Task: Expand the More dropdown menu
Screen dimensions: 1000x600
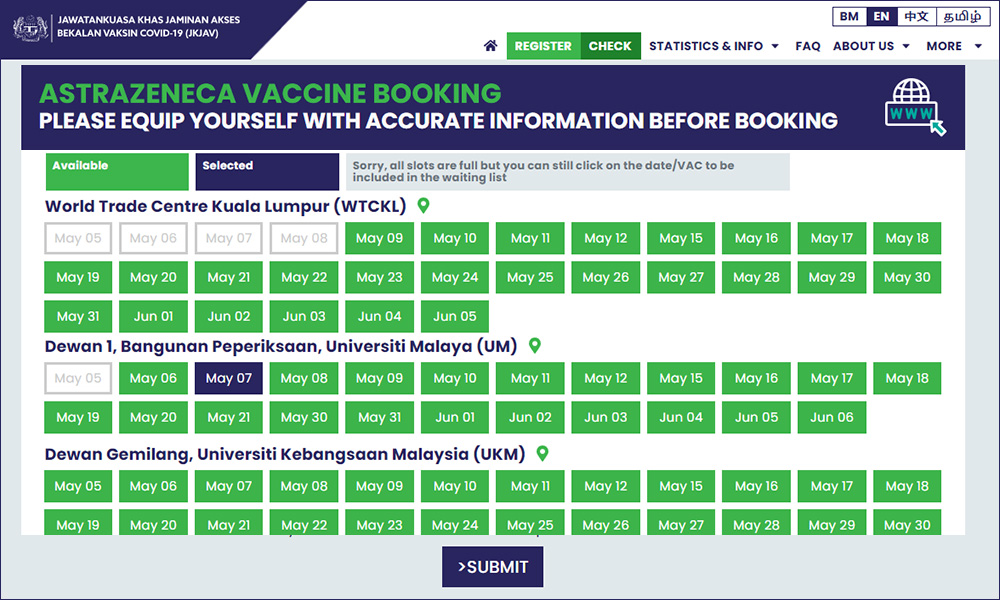Action: click(x=954, y=46)
